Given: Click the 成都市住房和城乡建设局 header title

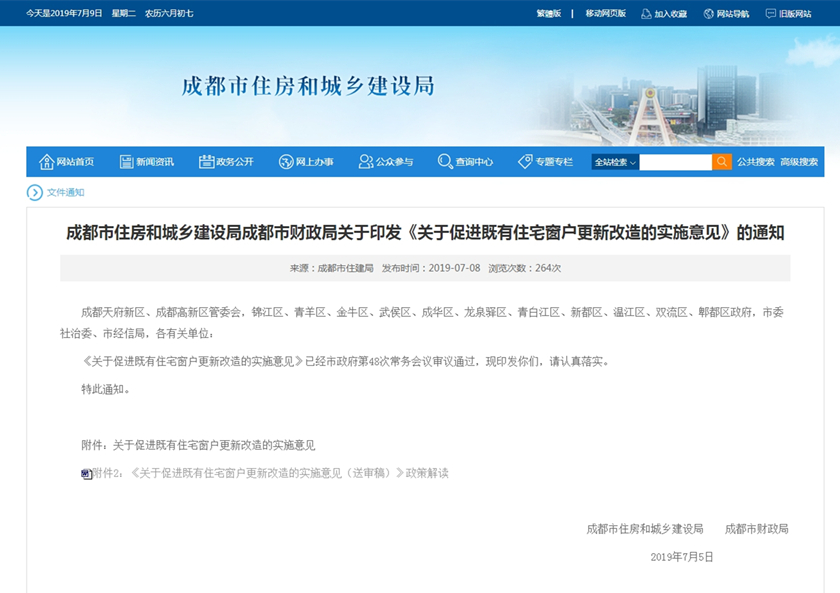Looking at the screenshot, I should tap(308, 86).
